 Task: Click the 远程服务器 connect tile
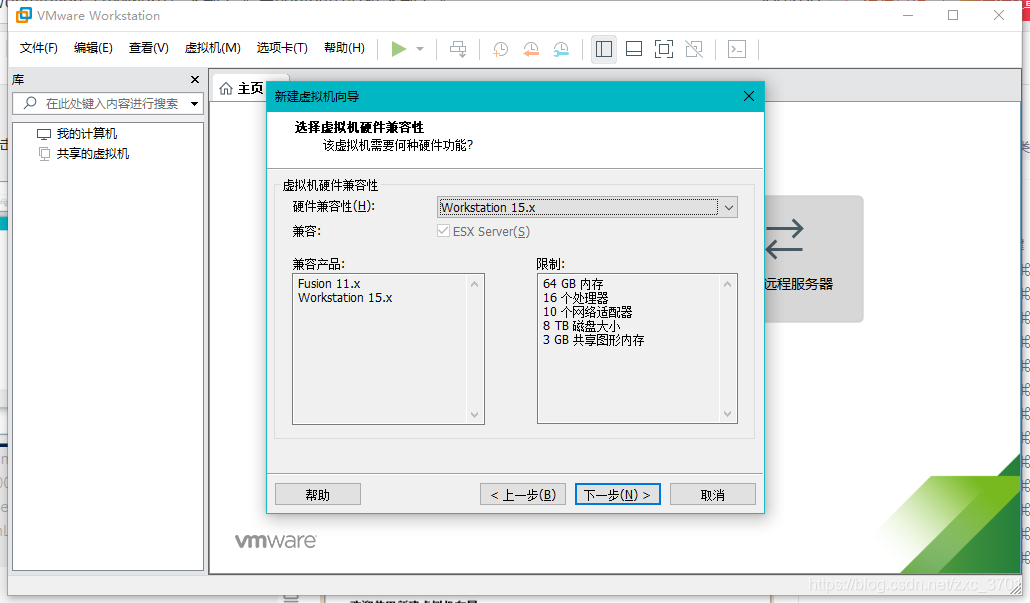click(813, 259)
